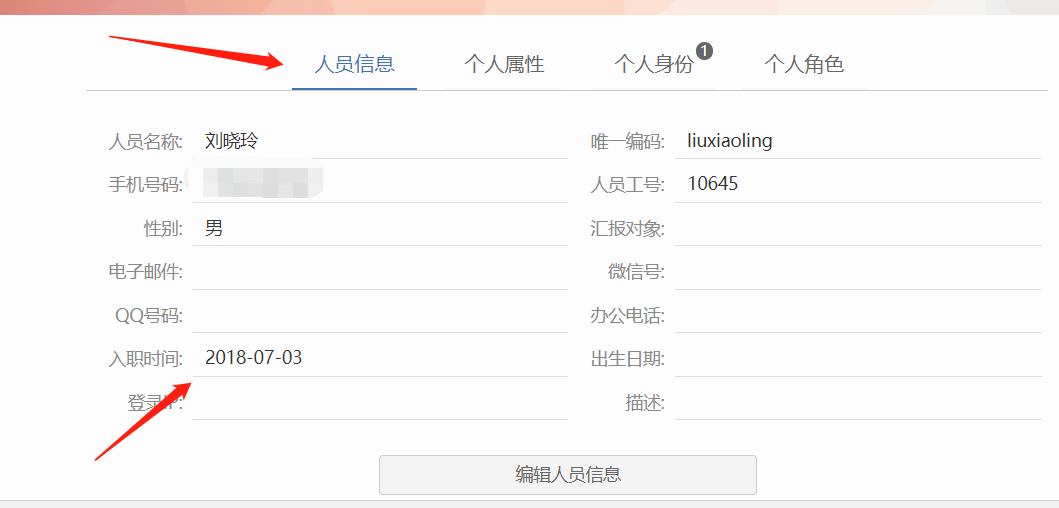This screenshot has width=1059, height=508.
Task: Select the 人员工号 field with 10645
Action: tap(860, 185)
